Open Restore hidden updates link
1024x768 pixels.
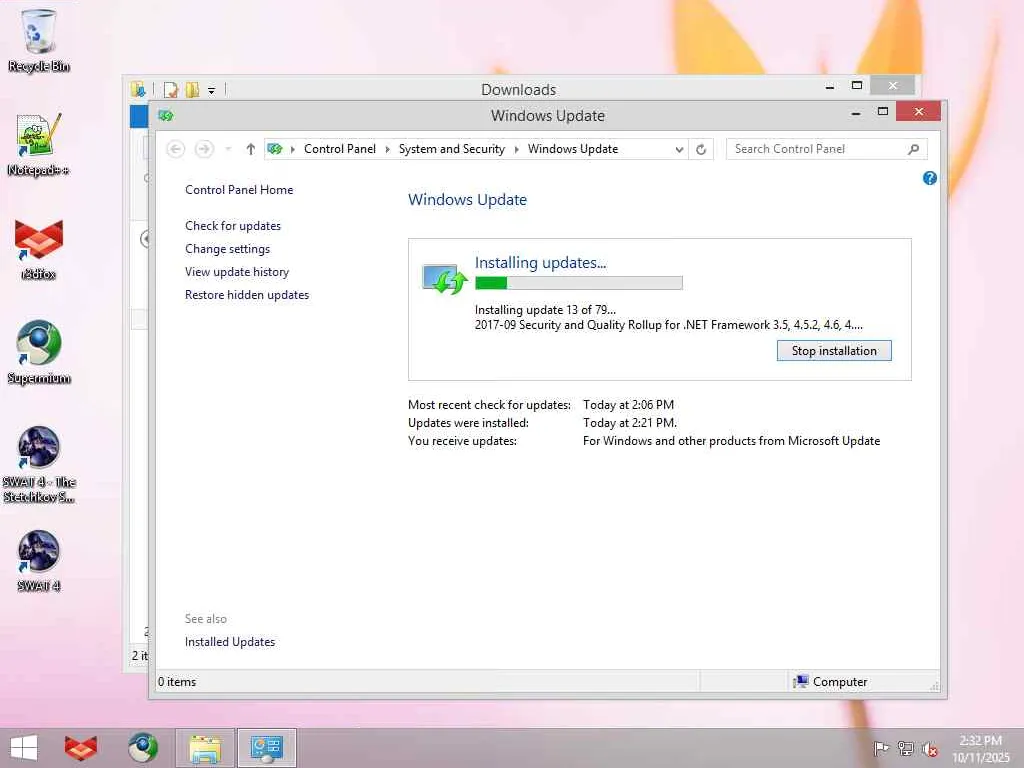pos(247,295)
